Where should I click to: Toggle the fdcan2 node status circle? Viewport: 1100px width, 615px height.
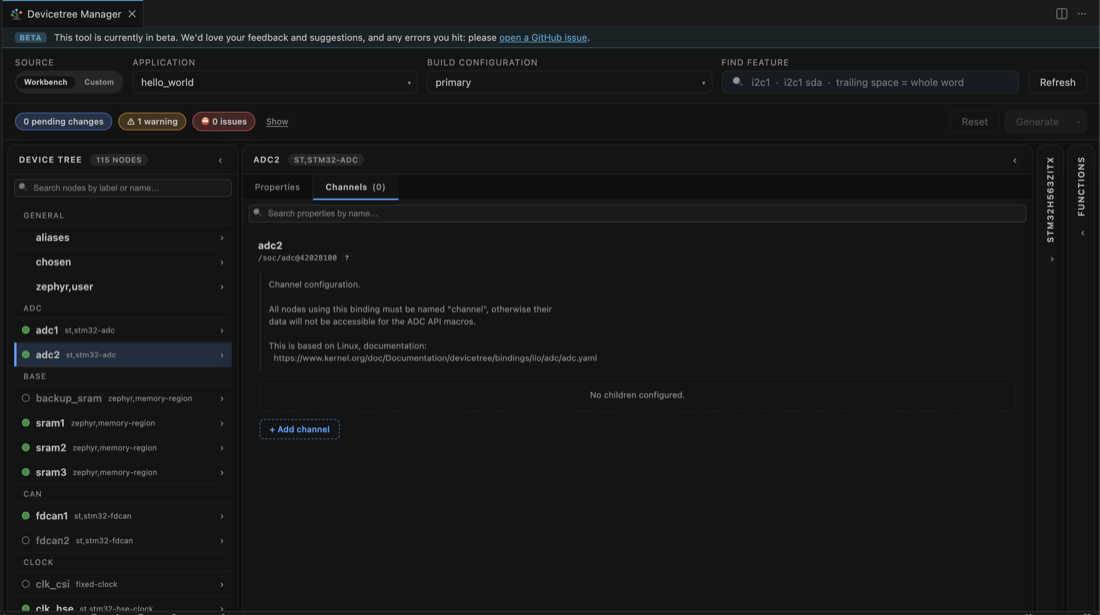26,541
